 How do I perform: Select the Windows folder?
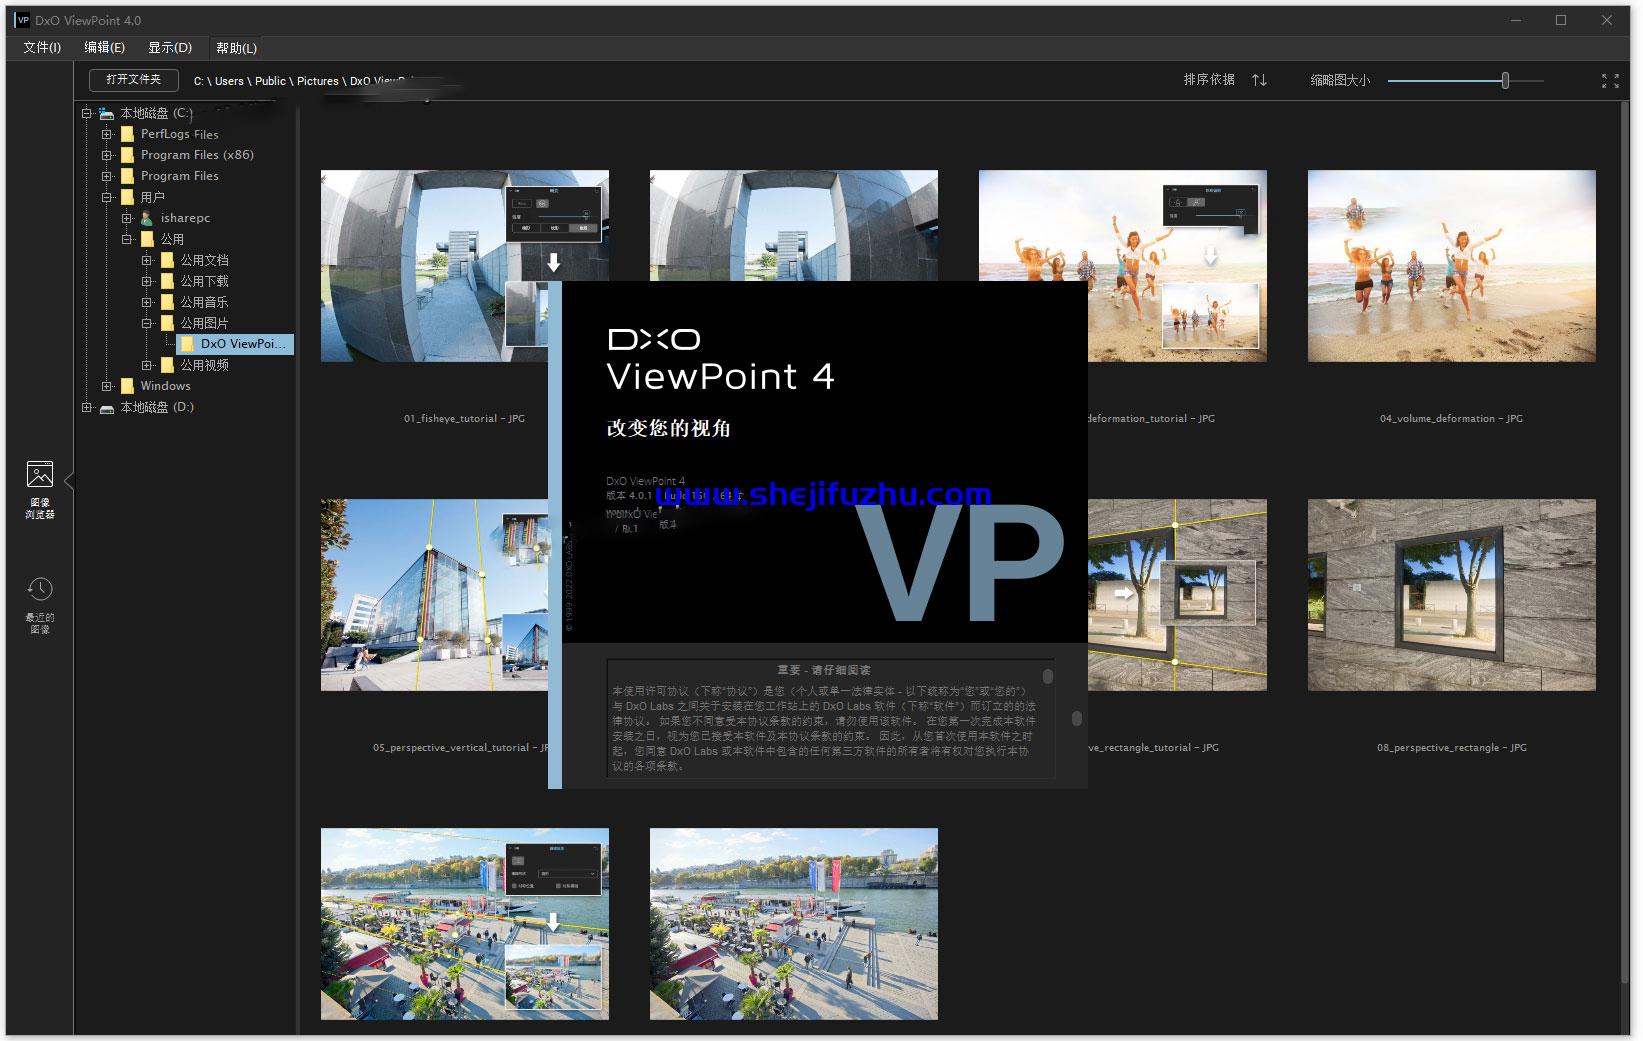pyautogui.click(x=165, y=386)
